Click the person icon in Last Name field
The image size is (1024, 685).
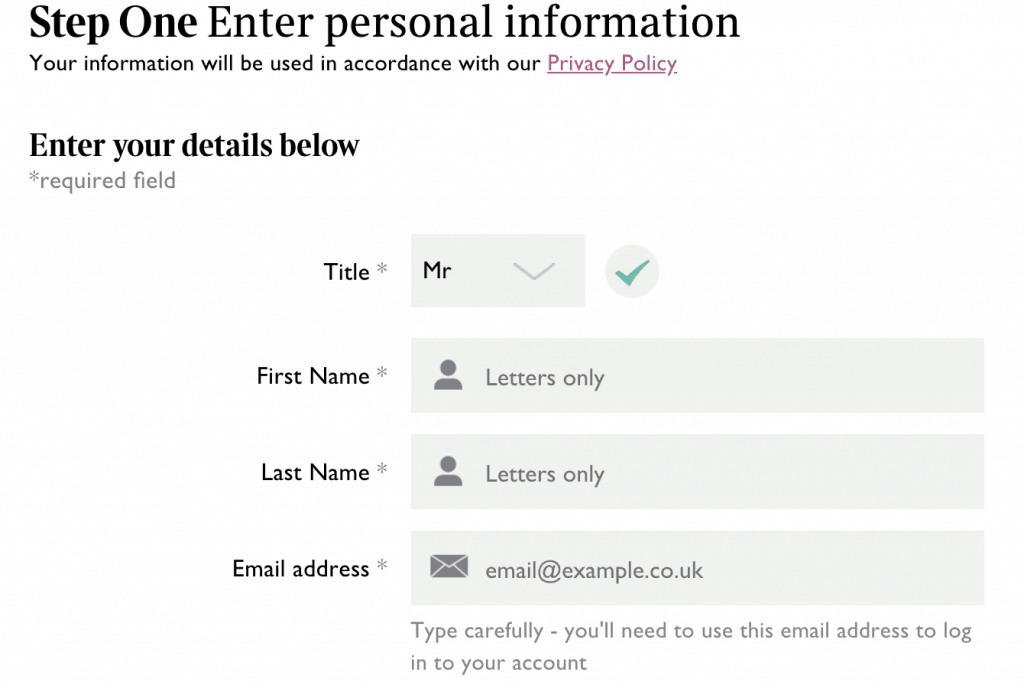coord(448,472)
